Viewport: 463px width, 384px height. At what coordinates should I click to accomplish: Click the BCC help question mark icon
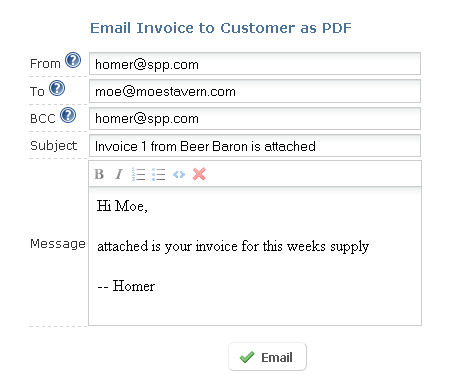click(x=68, y=115)
